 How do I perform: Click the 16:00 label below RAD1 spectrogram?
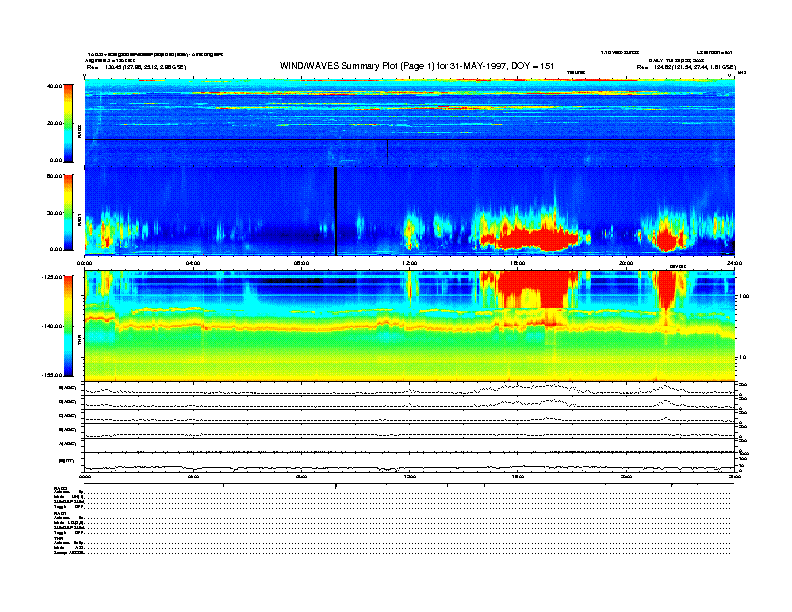[518, 263]
